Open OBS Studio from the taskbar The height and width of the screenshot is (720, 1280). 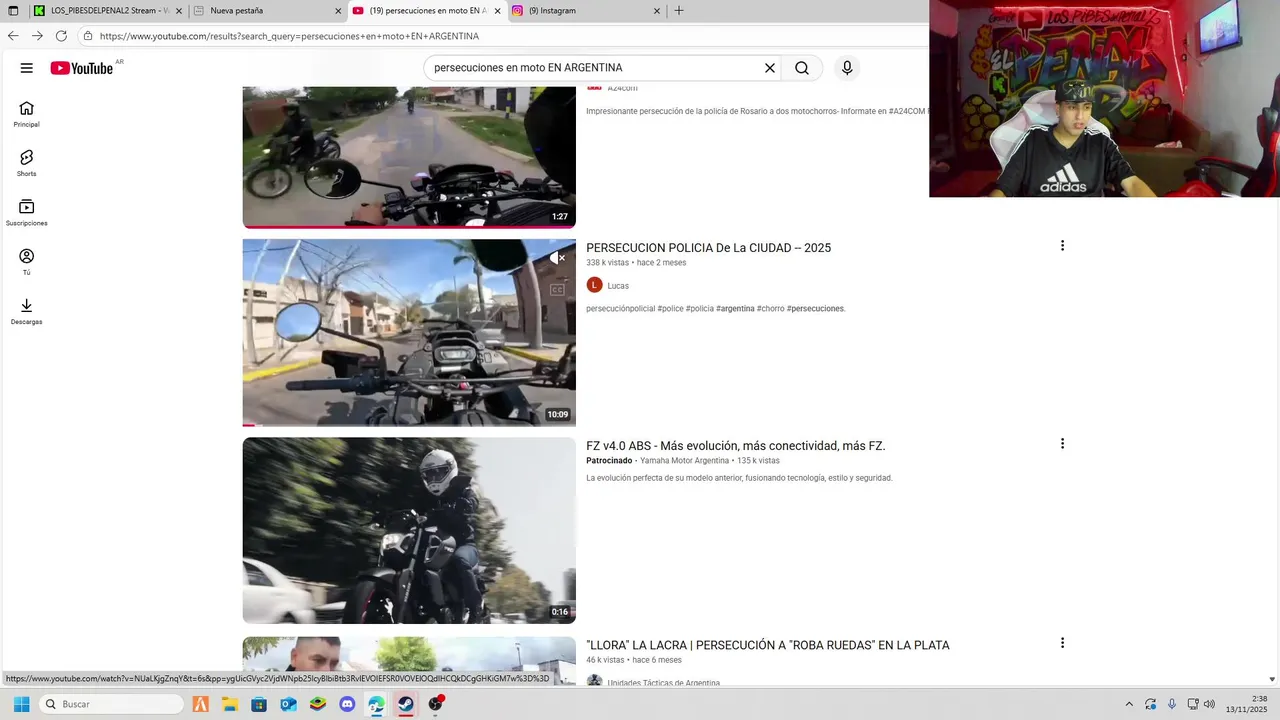pyautogui.click(x=436, y=704)
